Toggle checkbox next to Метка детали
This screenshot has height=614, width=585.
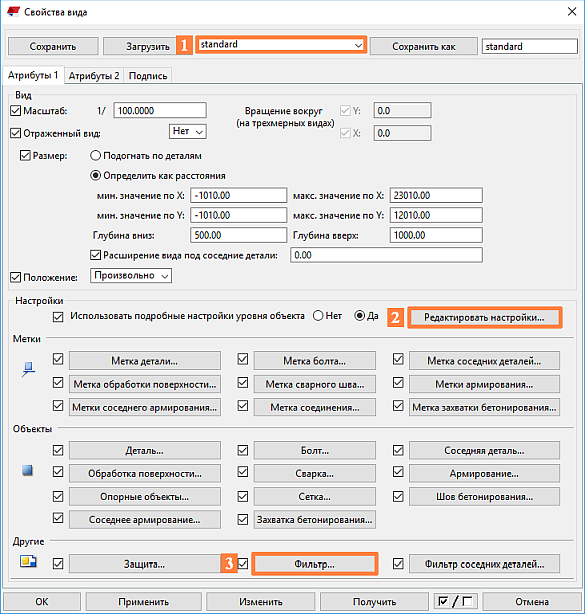tap(58, 359)
